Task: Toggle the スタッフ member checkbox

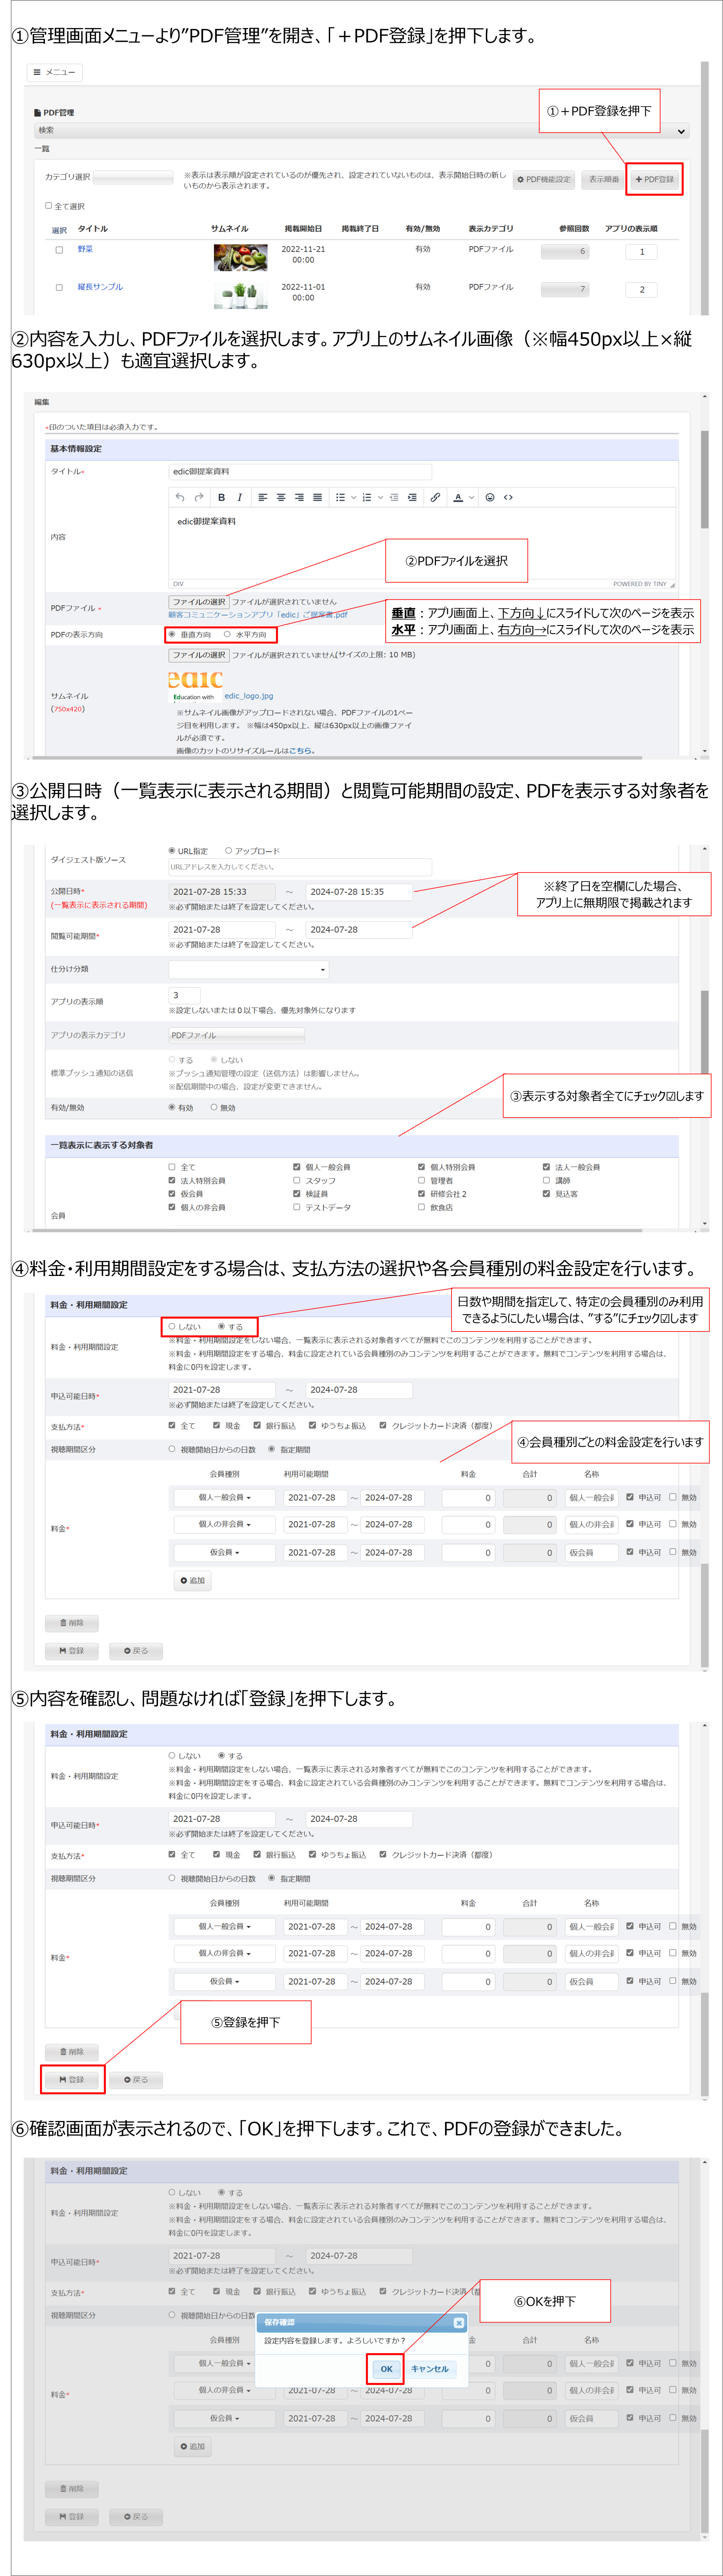Action: 297,1180
